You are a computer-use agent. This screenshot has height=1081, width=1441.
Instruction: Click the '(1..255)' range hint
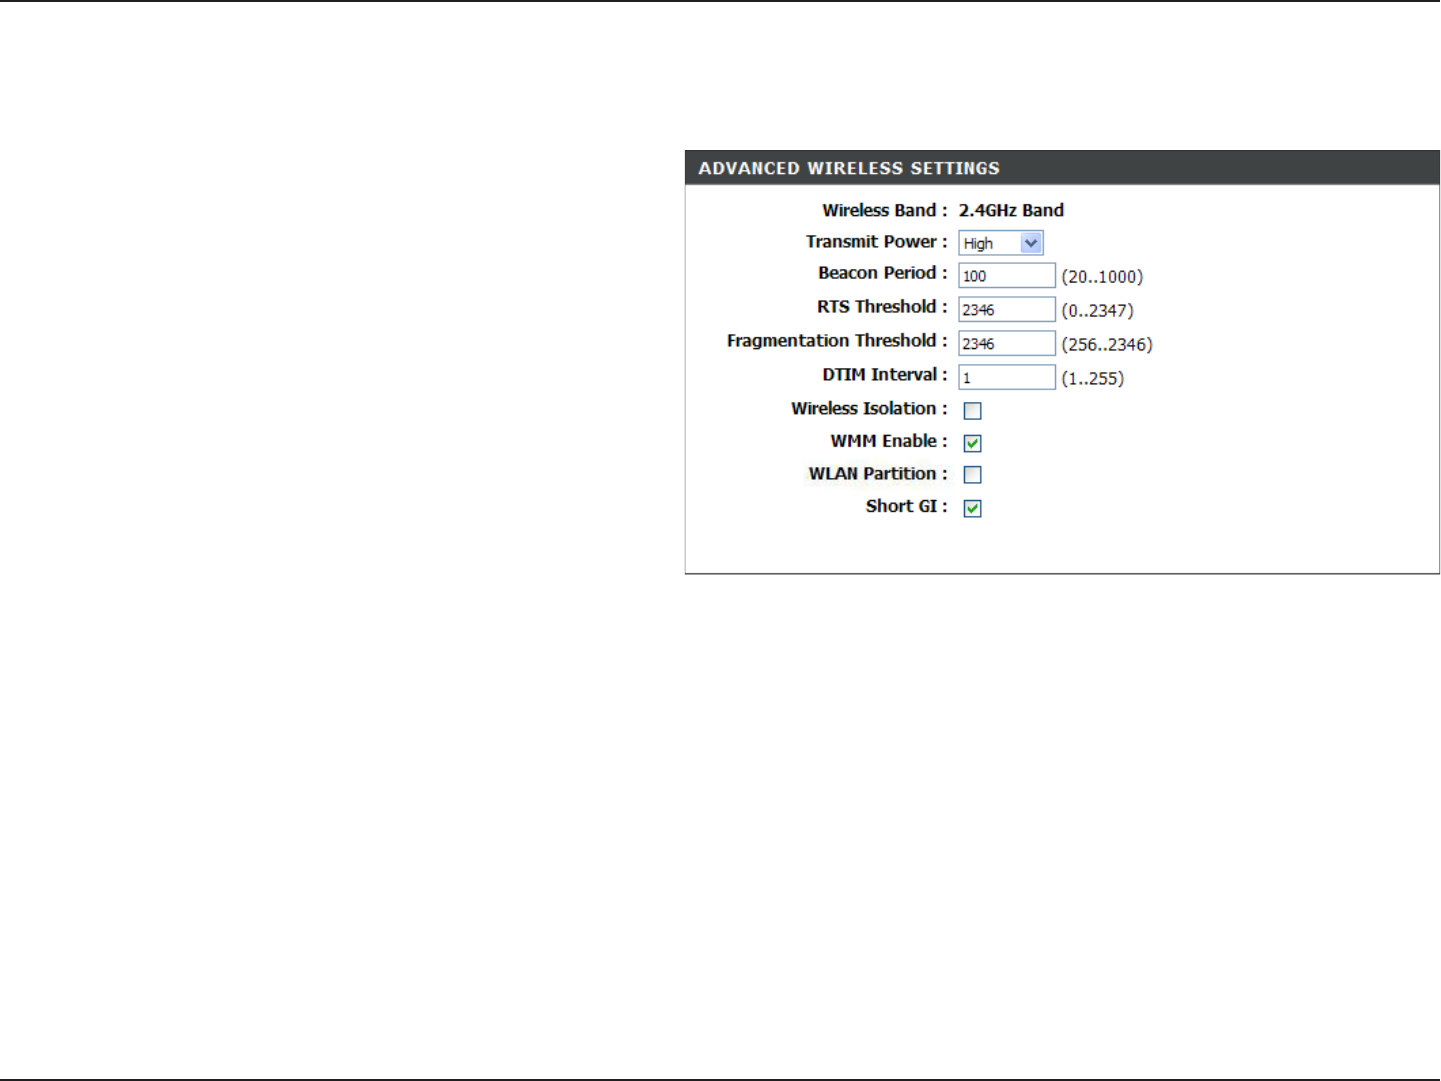[1092, 379]
